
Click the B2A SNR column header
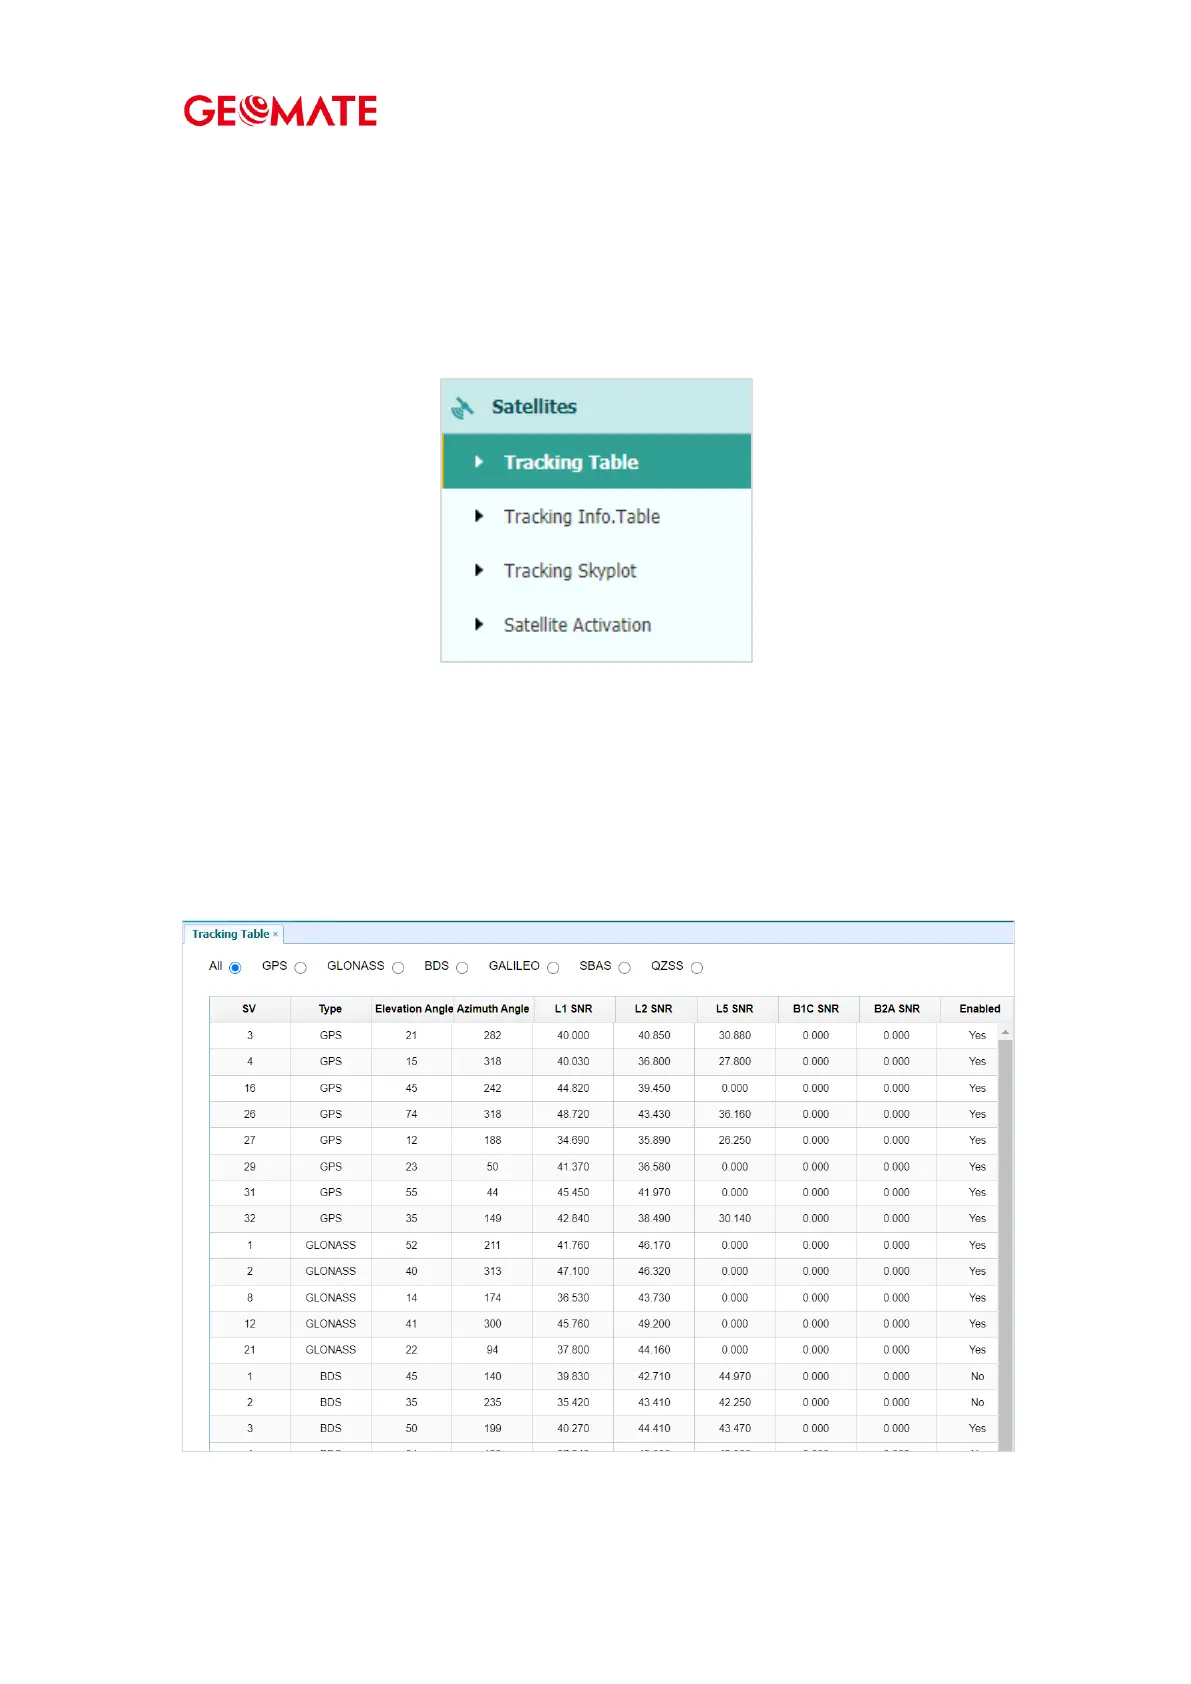897,1009
